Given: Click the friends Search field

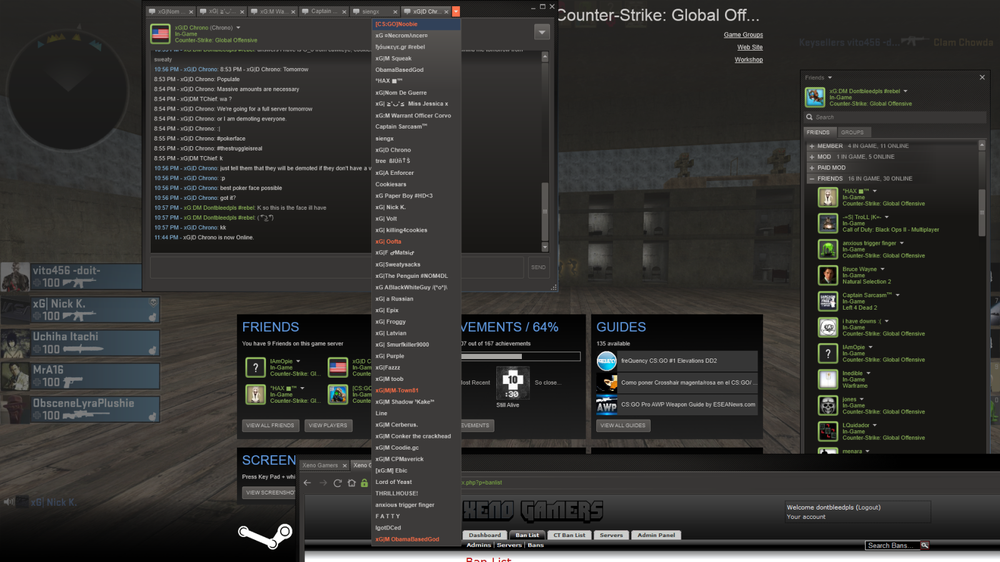Looking at the screenshot, I should pyautogui.click(x=895, y=117).
